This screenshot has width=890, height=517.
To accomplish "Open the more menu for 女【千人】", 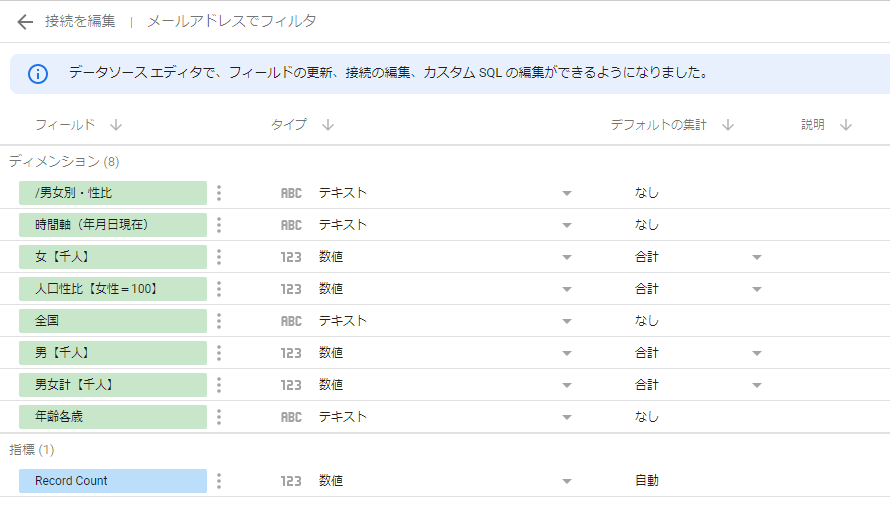I will [219, 257].
